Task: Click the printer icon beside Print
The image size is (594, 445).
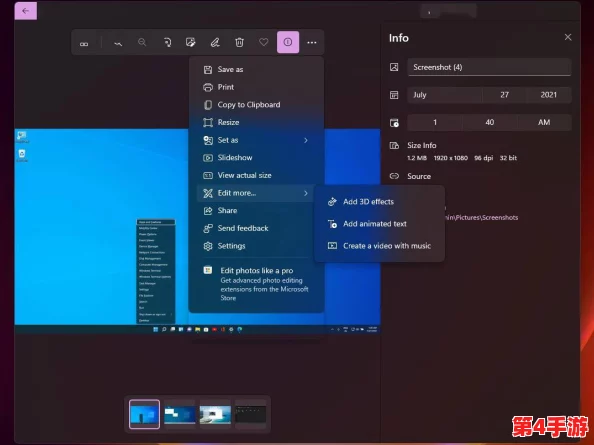Action: pyautogui.click(x=208, y=87)
